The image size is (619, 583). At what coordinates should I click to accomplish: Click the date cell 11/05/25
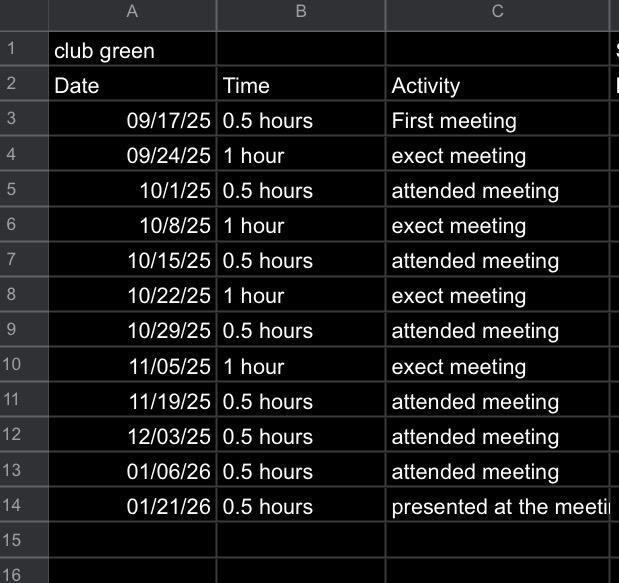coord(132,367)
